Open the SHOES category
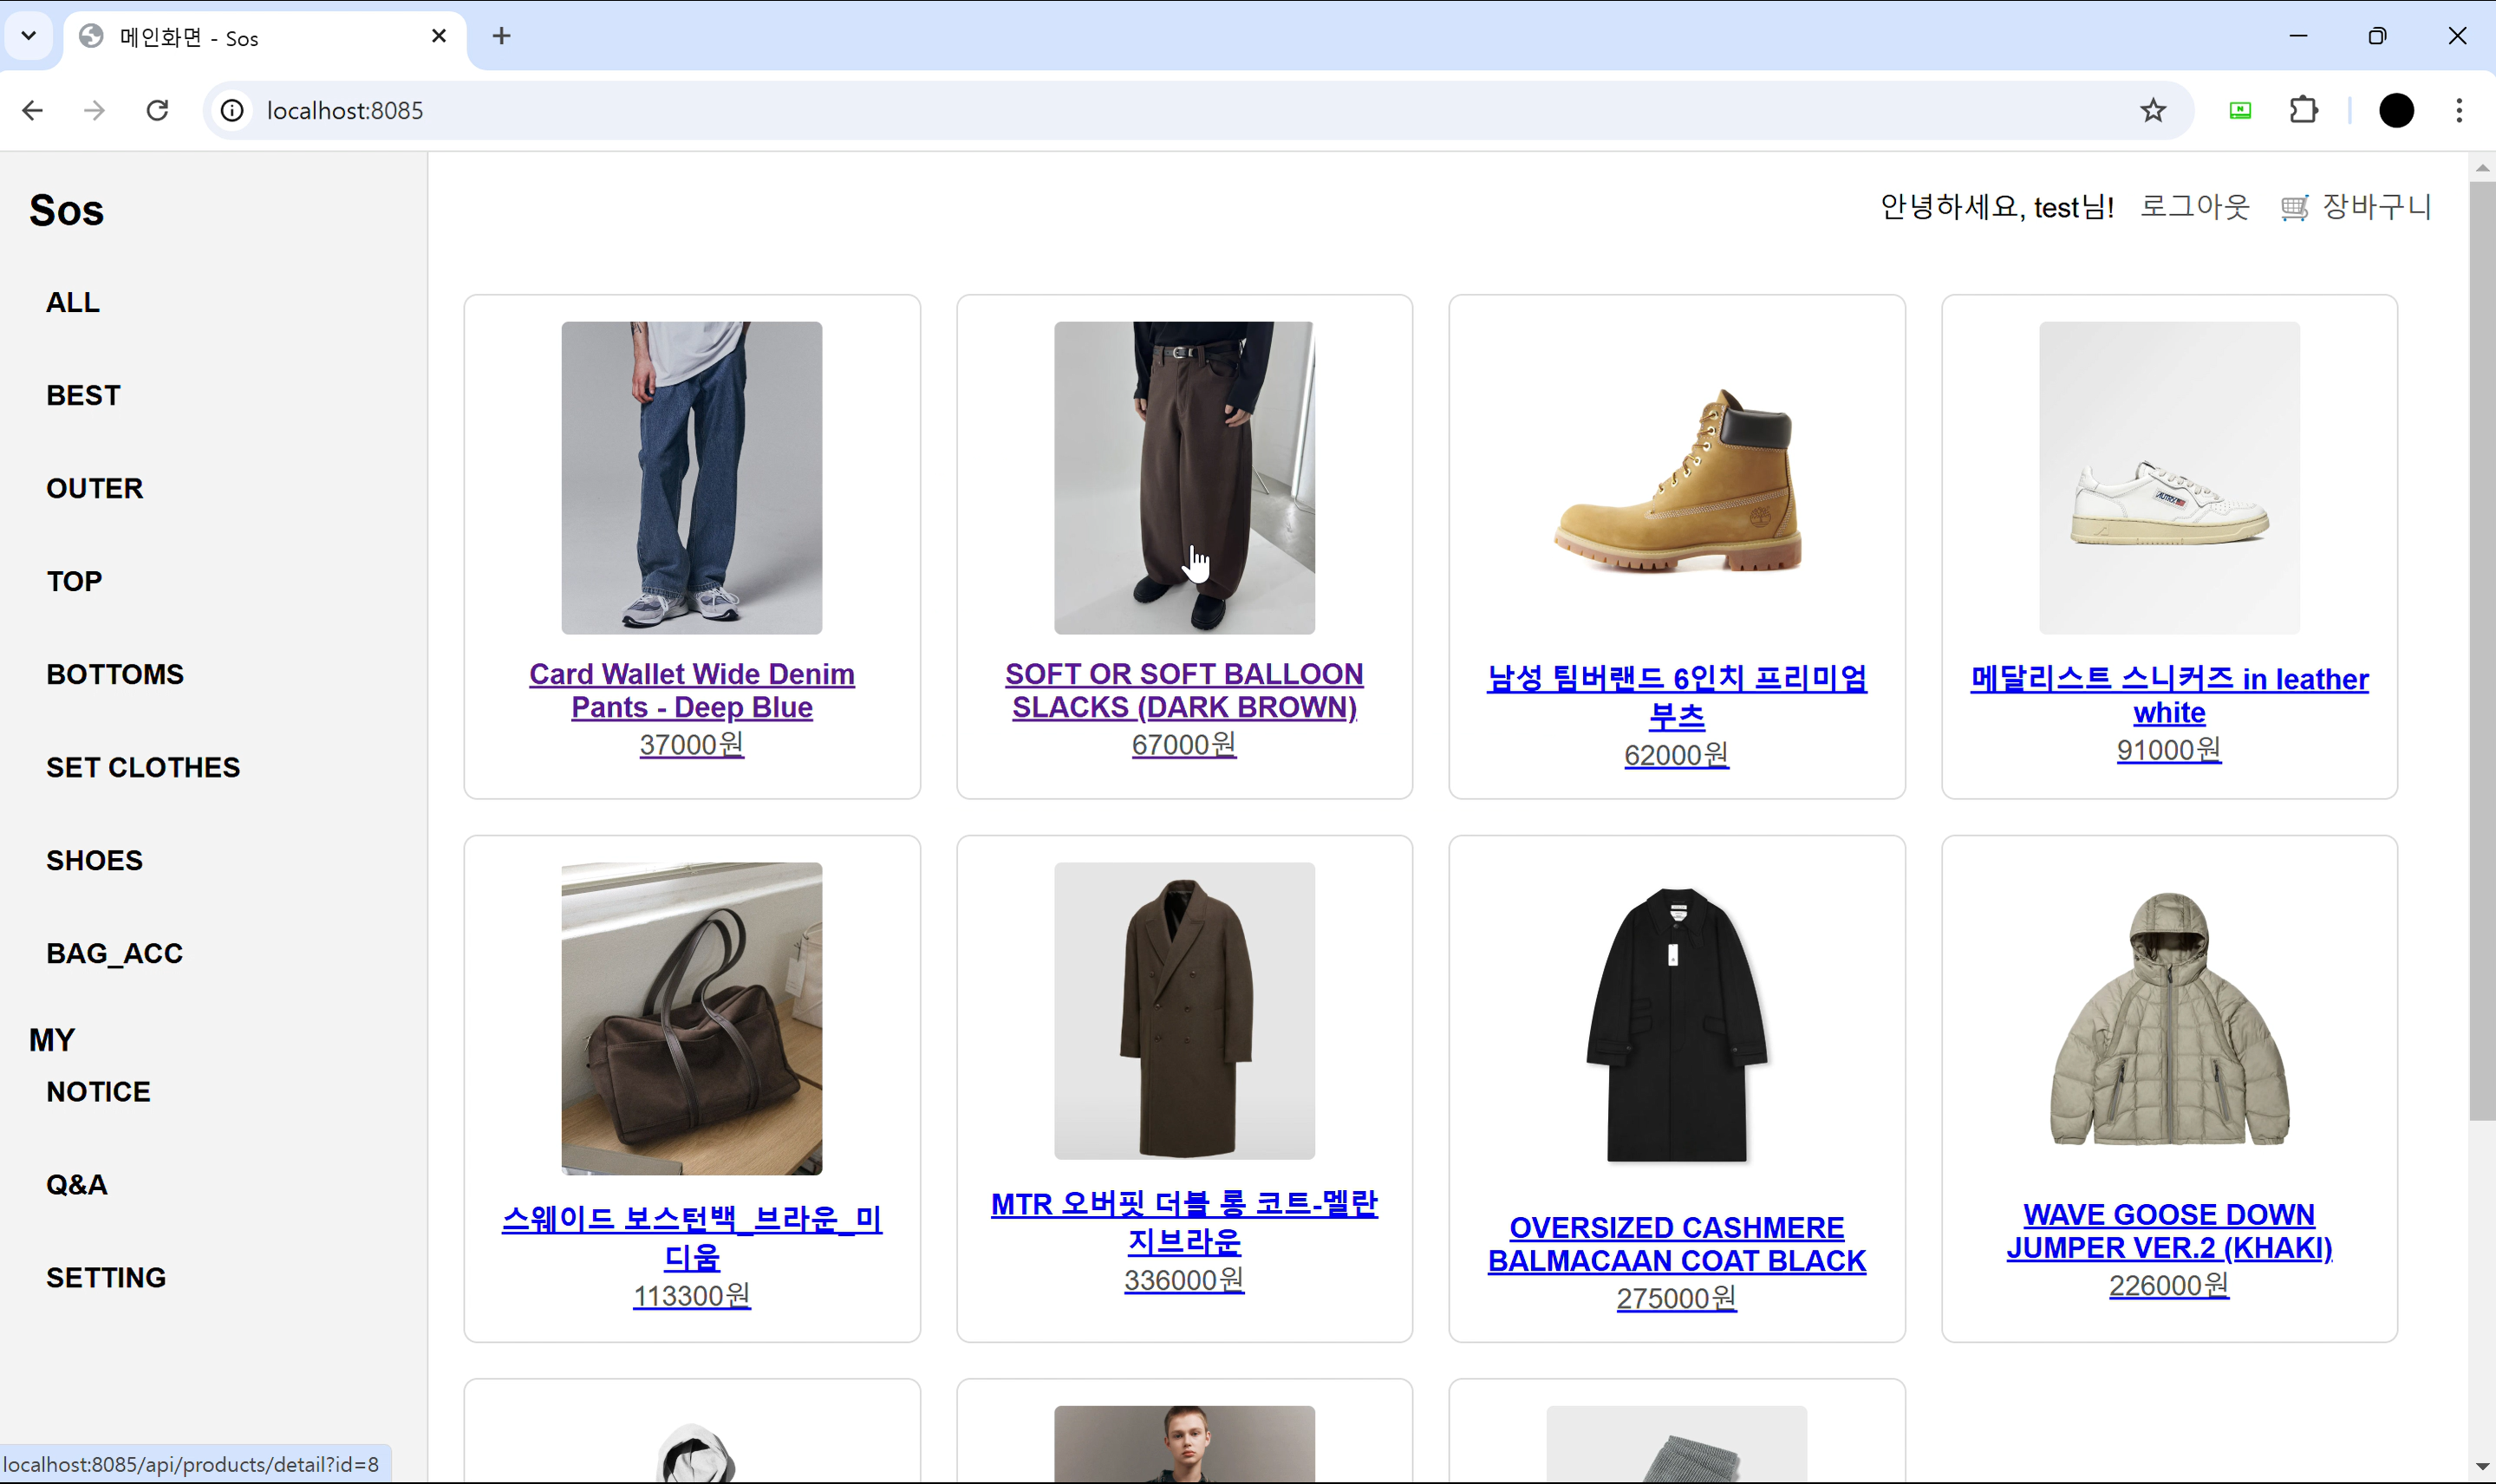This screenshot has width=2496, height=1484. [95, 860]
